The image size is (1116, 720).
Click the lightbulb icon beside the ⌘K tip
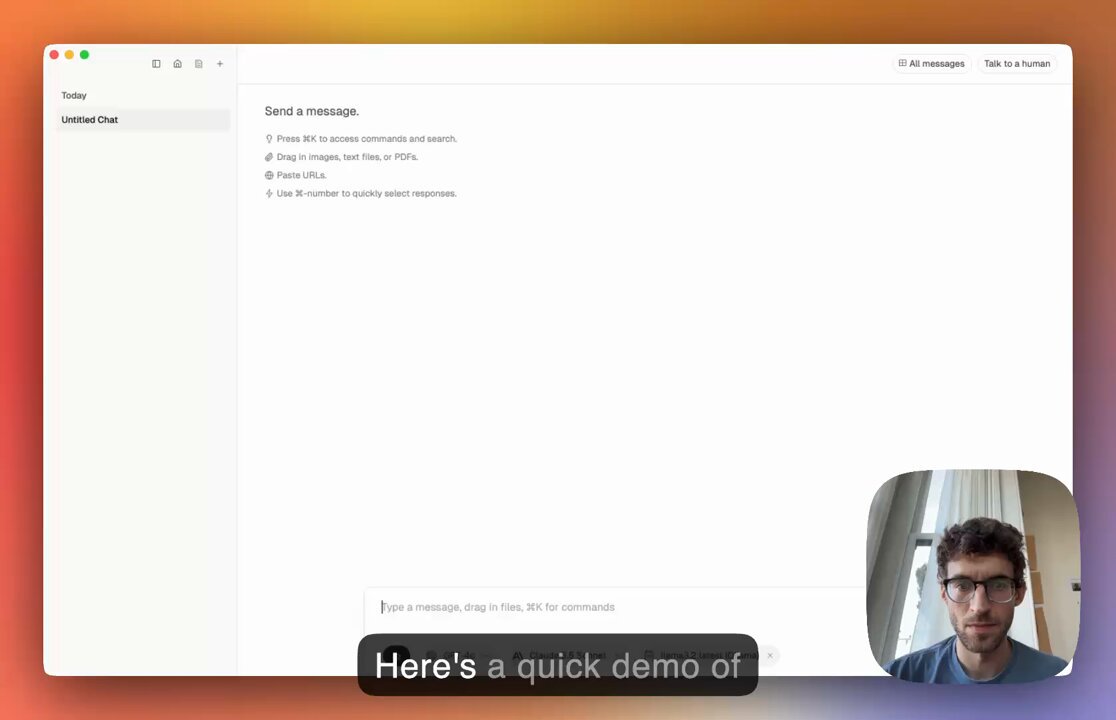coord(269,139)
